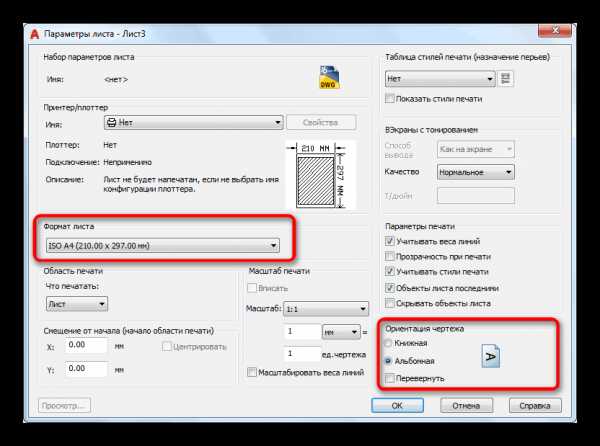Enable Скрывать объекты листа checkbox
This screenshot has height=446, width=600.
click(390, 303)
